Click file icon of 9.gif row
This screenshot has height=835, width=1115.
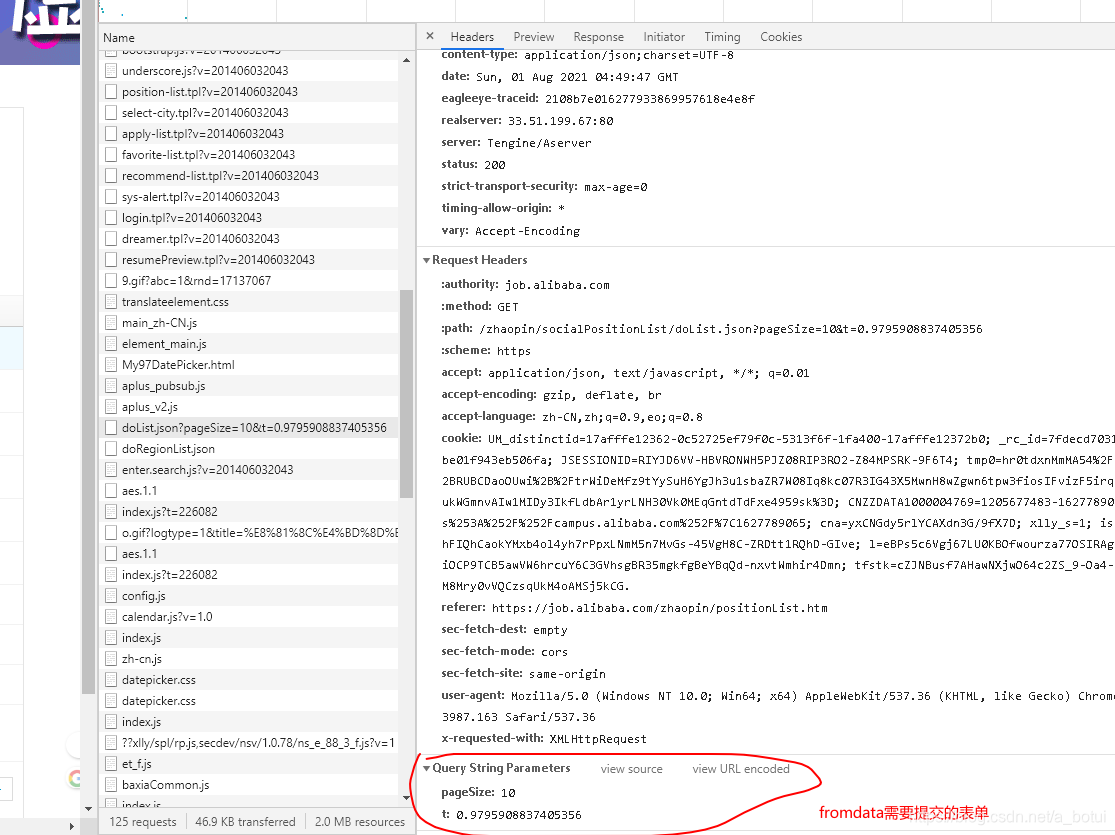coord(110,280)
